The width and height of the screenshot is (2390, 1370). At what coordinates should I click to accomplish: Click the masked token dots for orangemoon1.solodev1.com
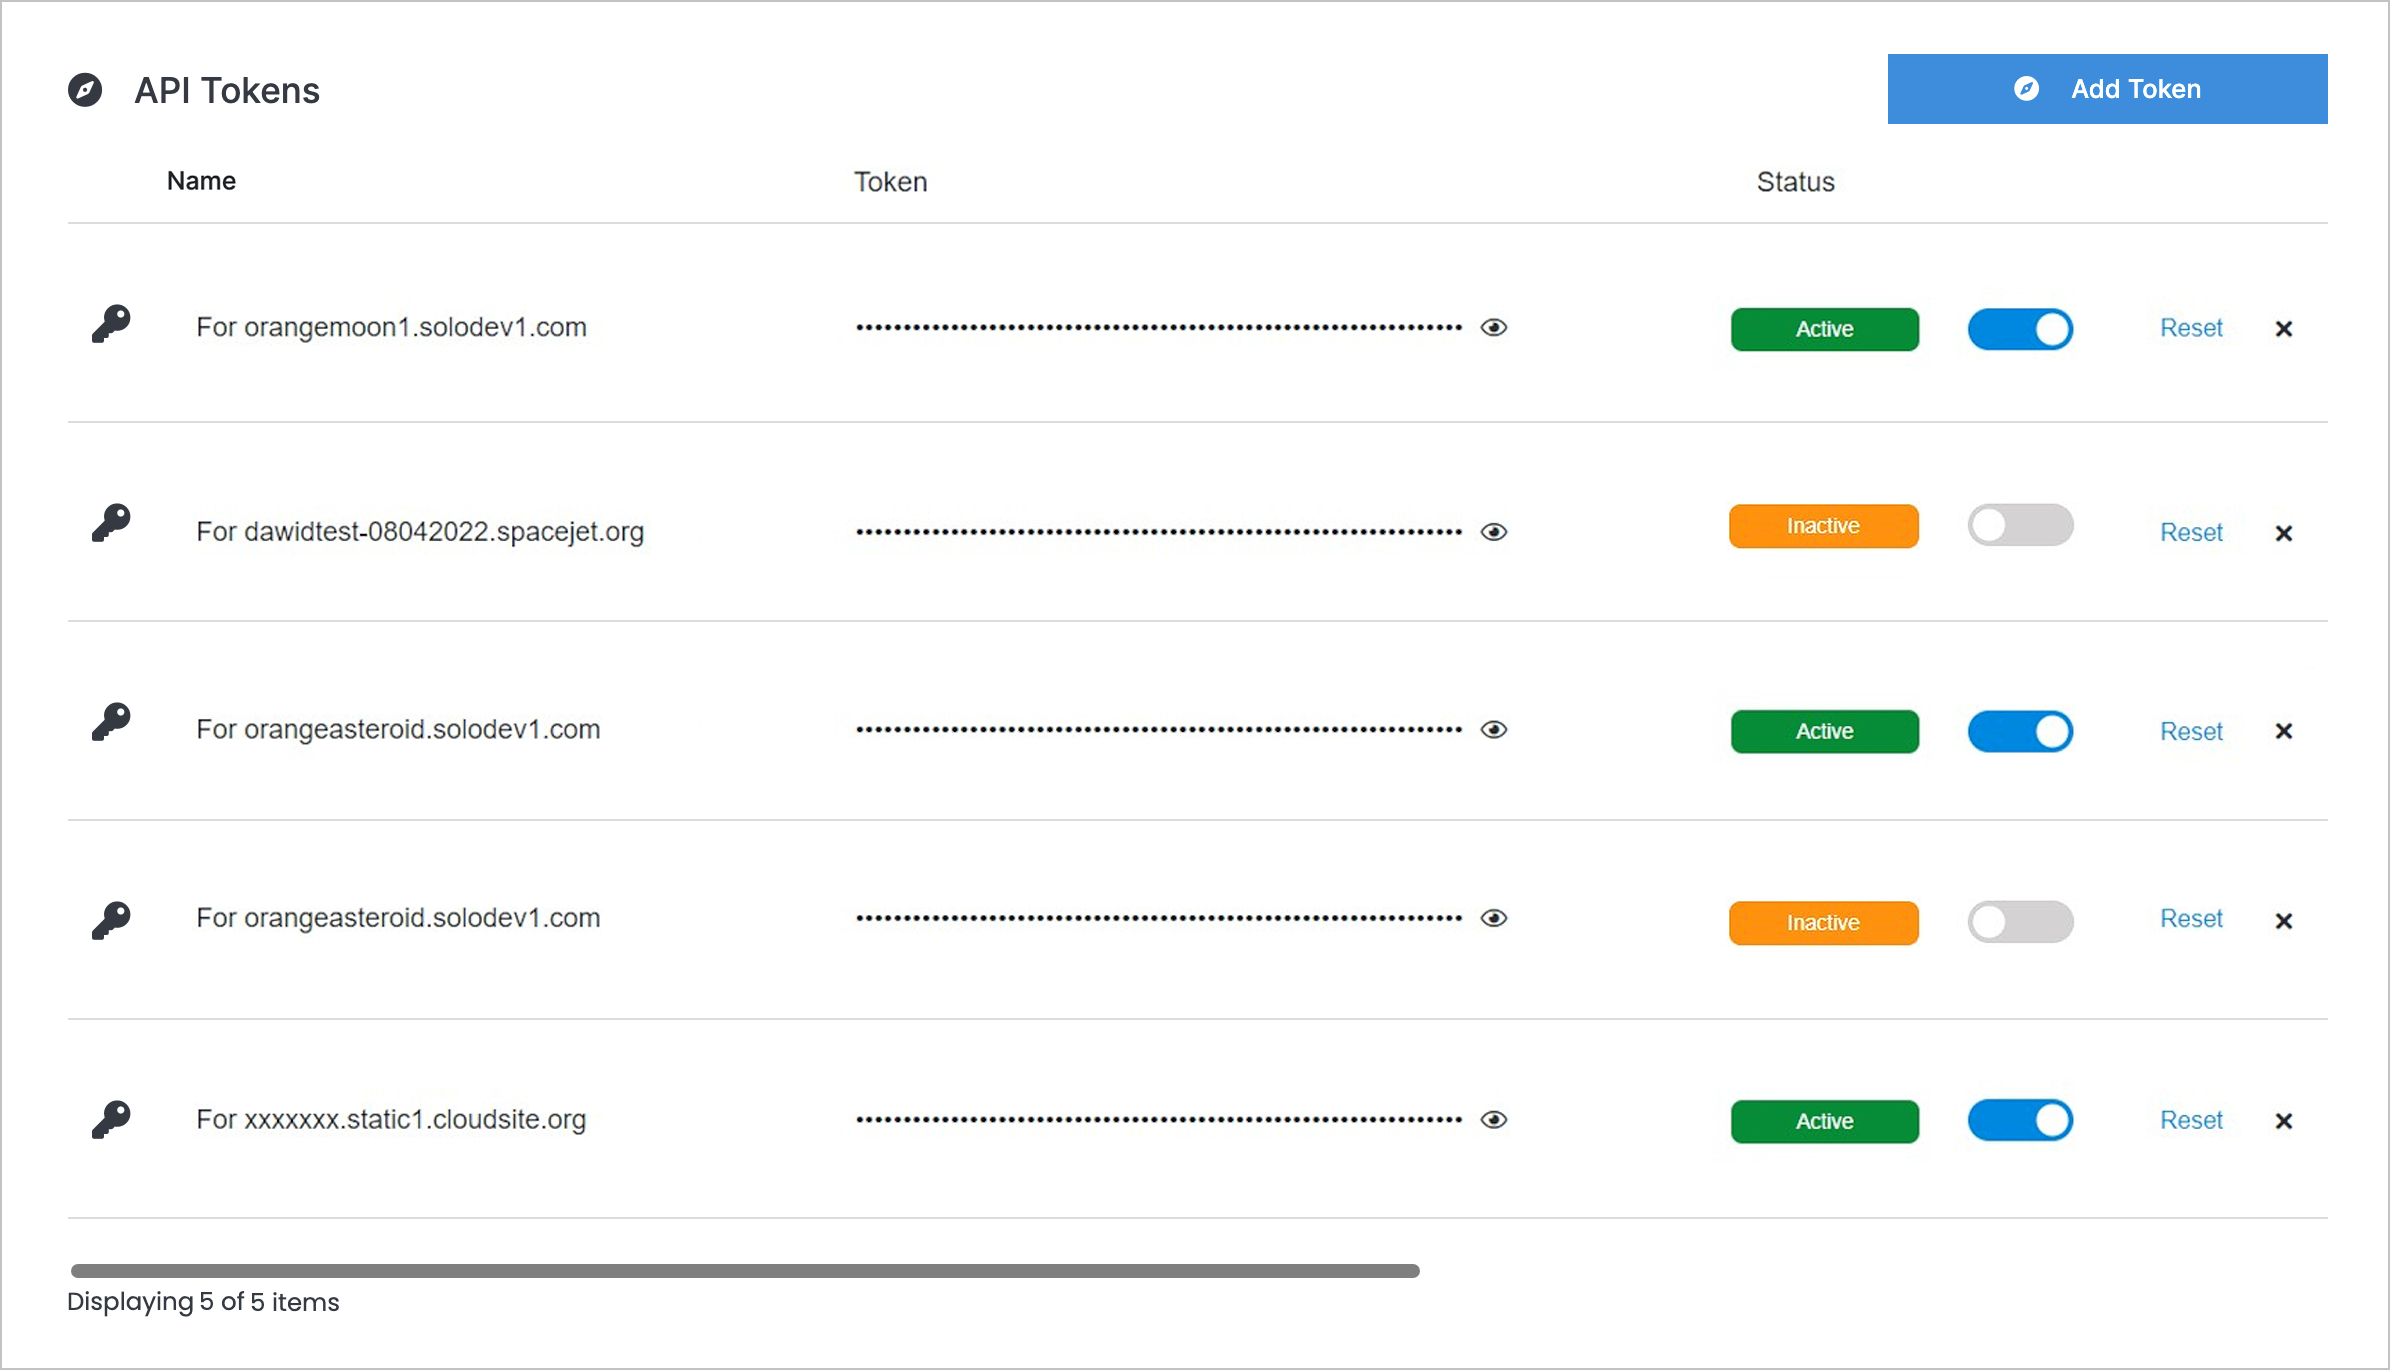click(x=1159, y=327)
